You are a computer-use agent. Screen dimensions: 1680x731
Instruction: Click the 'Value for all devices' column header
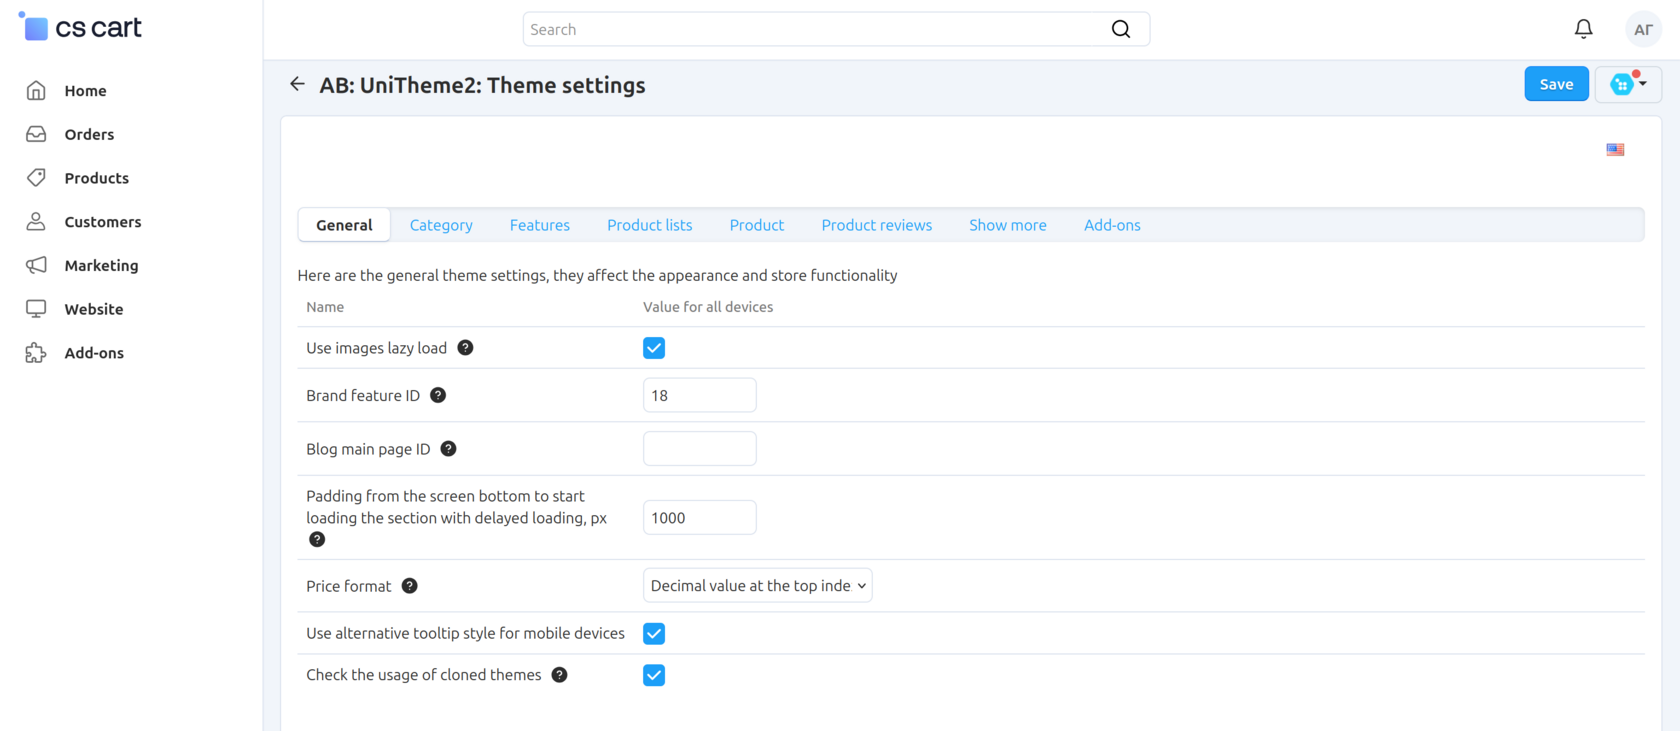click(x=708, y=307)
